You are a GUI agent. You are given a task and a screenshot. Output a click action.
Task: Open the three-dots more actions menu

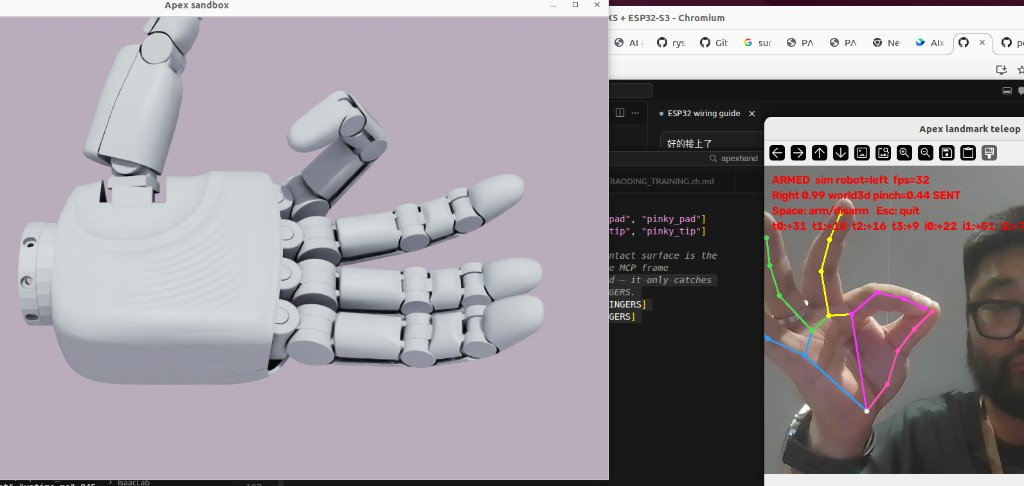(635, 113)
